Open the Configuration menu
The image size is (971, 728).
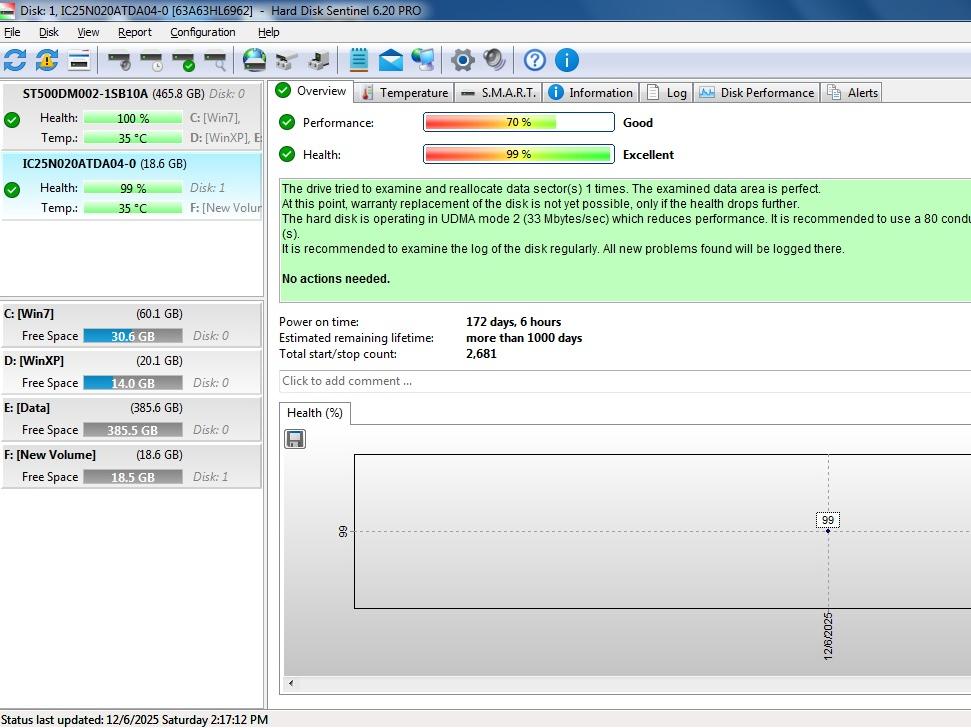point(202,32)
